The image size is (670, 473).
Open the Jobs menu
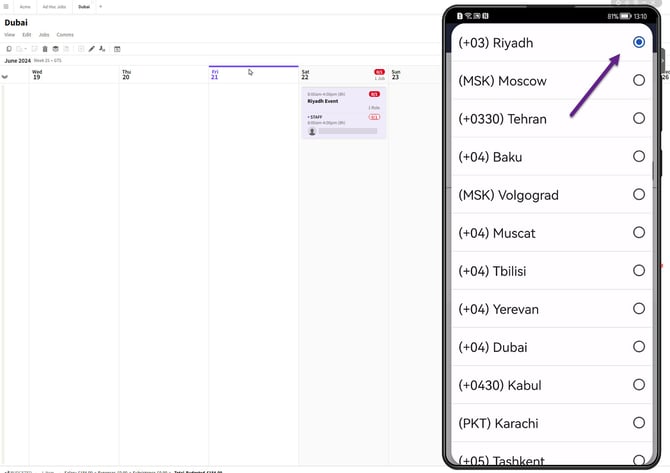tap(44, 35)
